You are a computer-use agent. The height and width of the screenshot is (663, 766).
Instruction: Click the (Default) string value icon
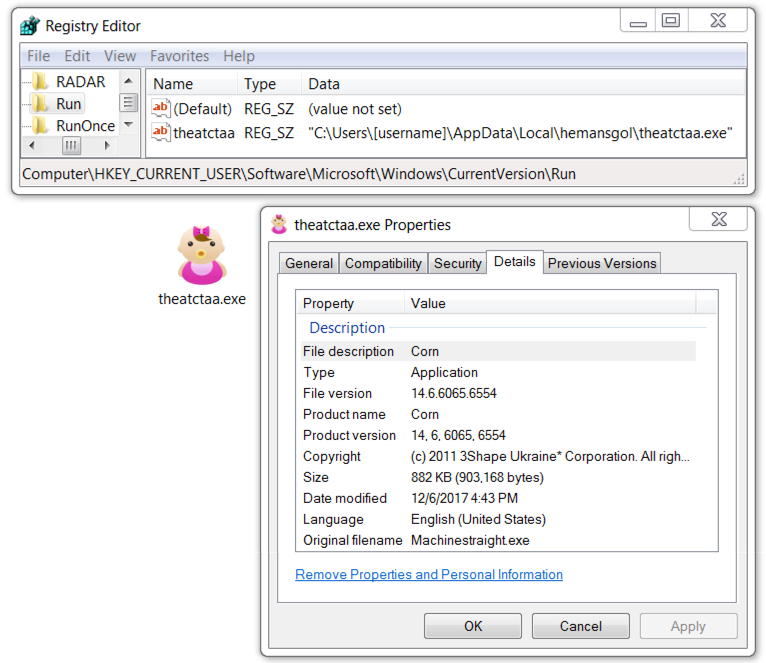click(x=160, y=108)
